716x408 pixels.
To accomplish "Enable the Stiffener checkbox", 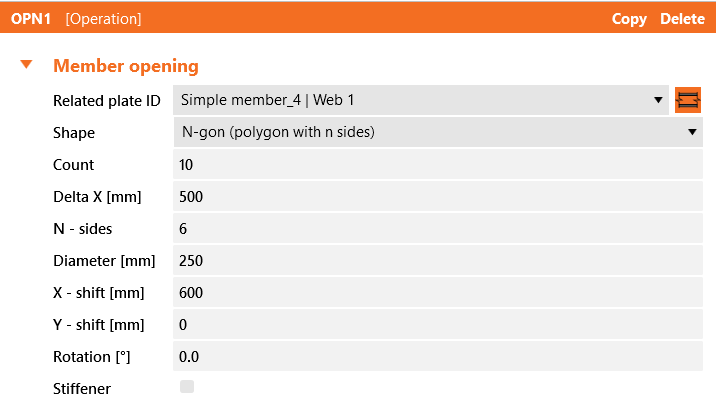I will (186, 387).
